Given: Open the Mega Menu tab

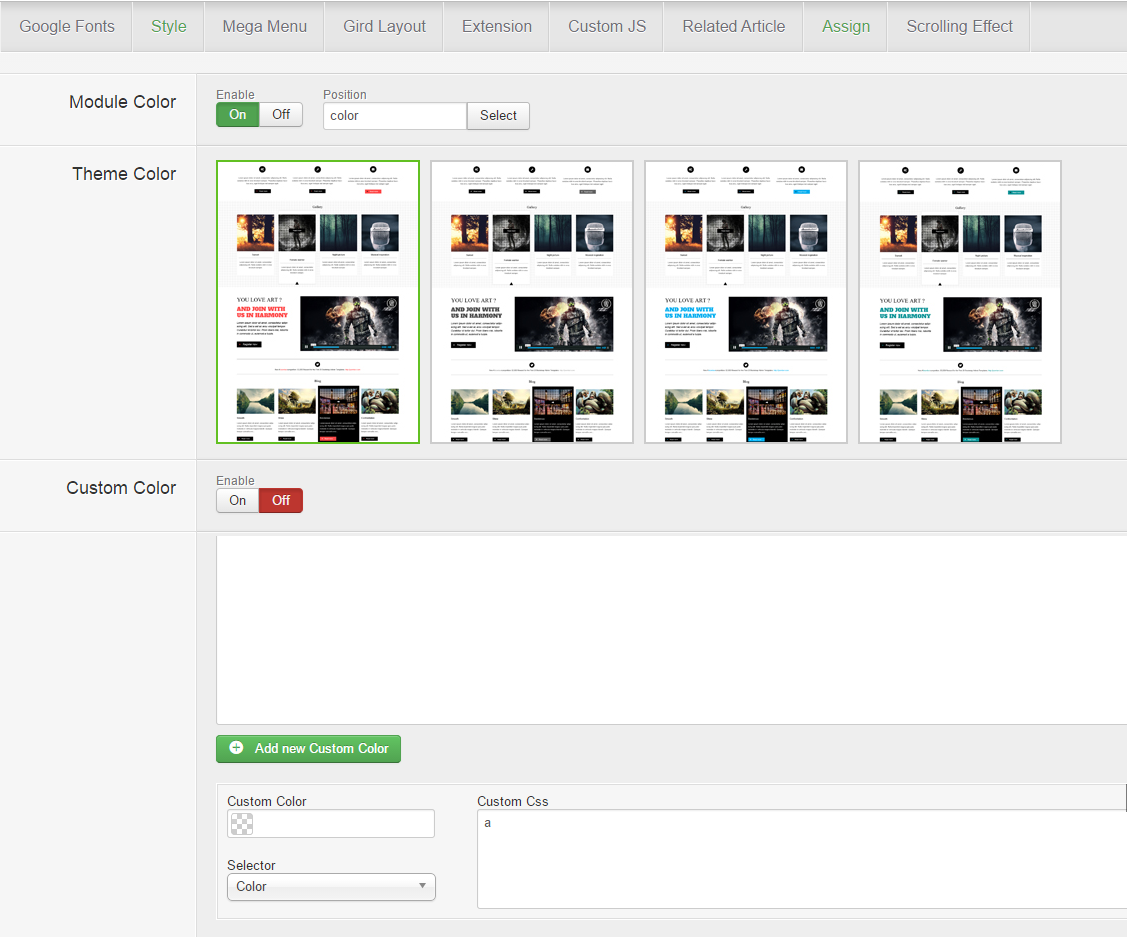Looking at the screenshot, I should (x=264, y=27).
